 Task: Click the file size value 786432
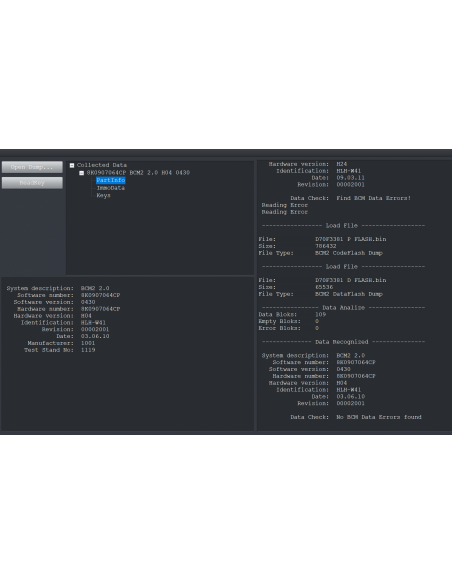[x=325, y=246]
